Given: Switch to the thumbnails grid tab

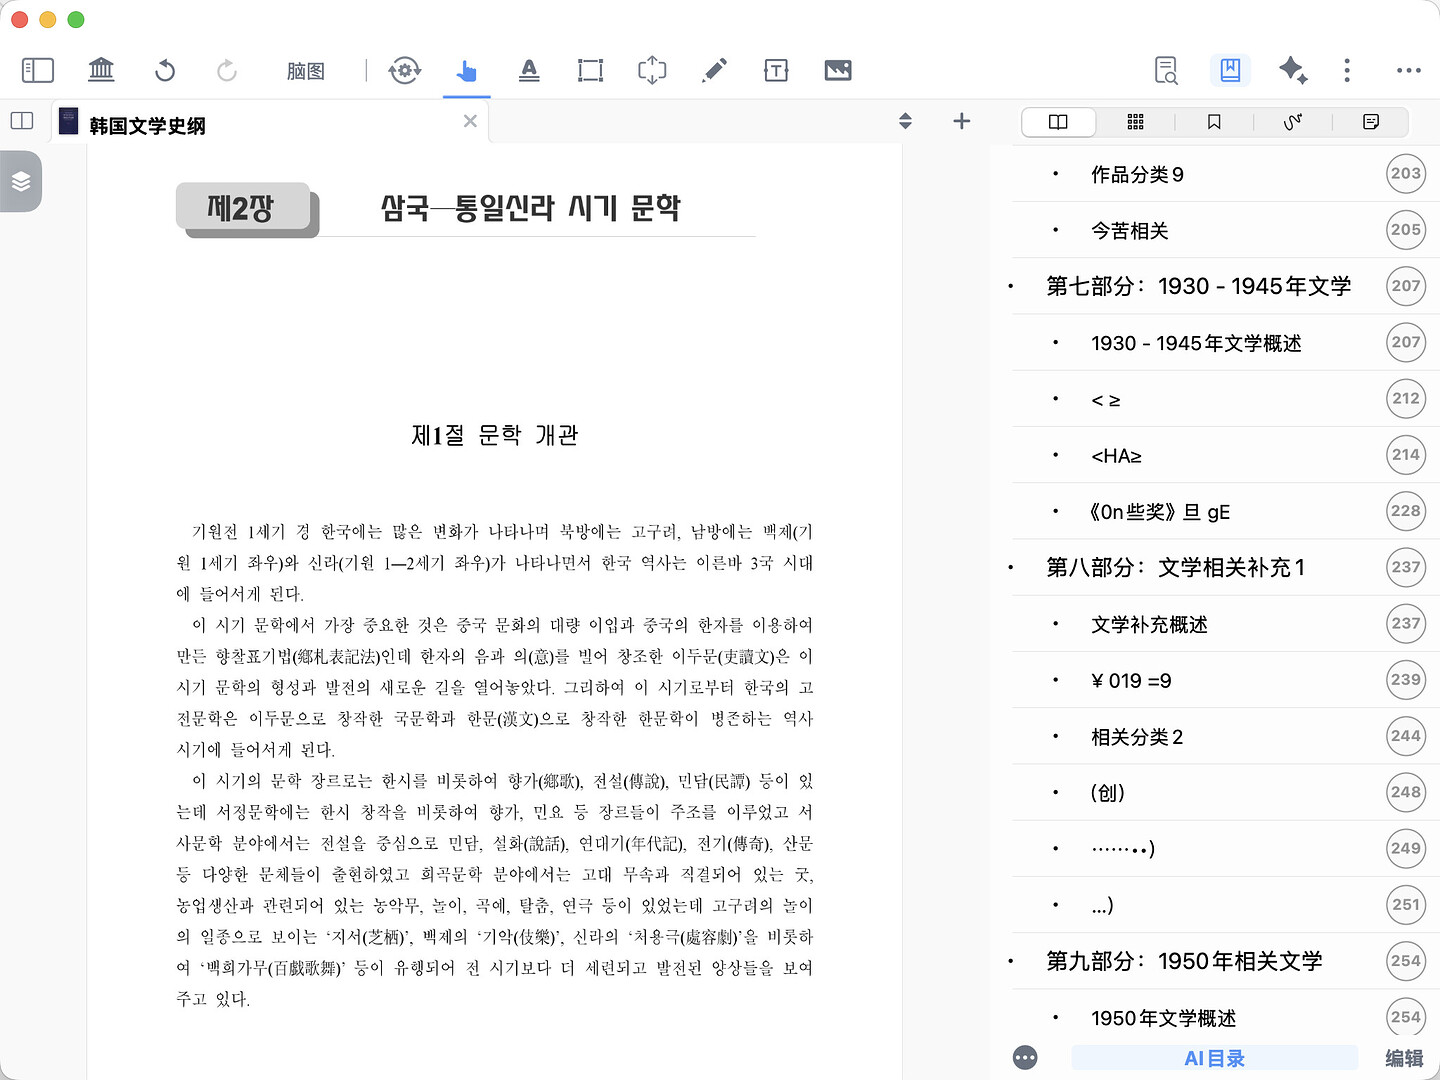Looking at the screenshot, I should 1135,122.
